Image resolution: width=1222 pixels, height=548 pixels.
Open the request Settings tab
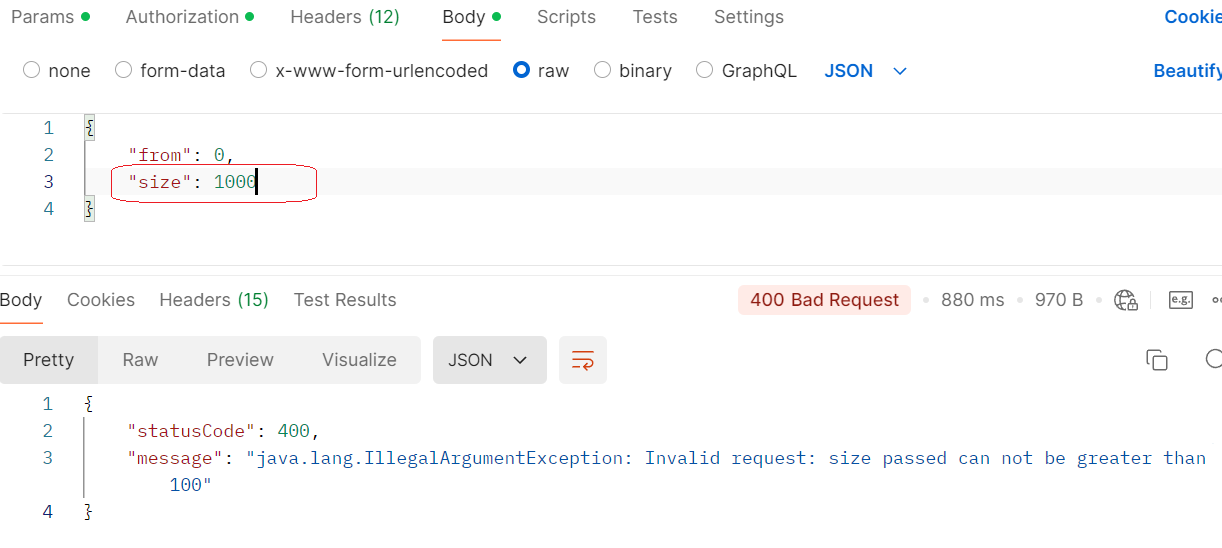tap(749, 17)
